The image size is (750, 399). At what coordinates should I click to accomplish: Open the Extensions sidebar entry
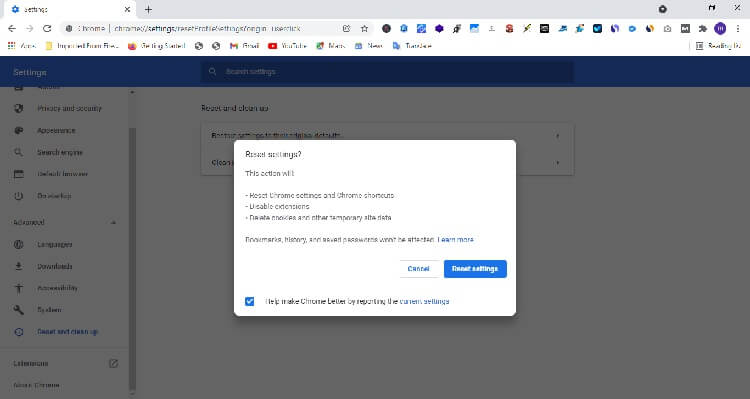[31, 364]
